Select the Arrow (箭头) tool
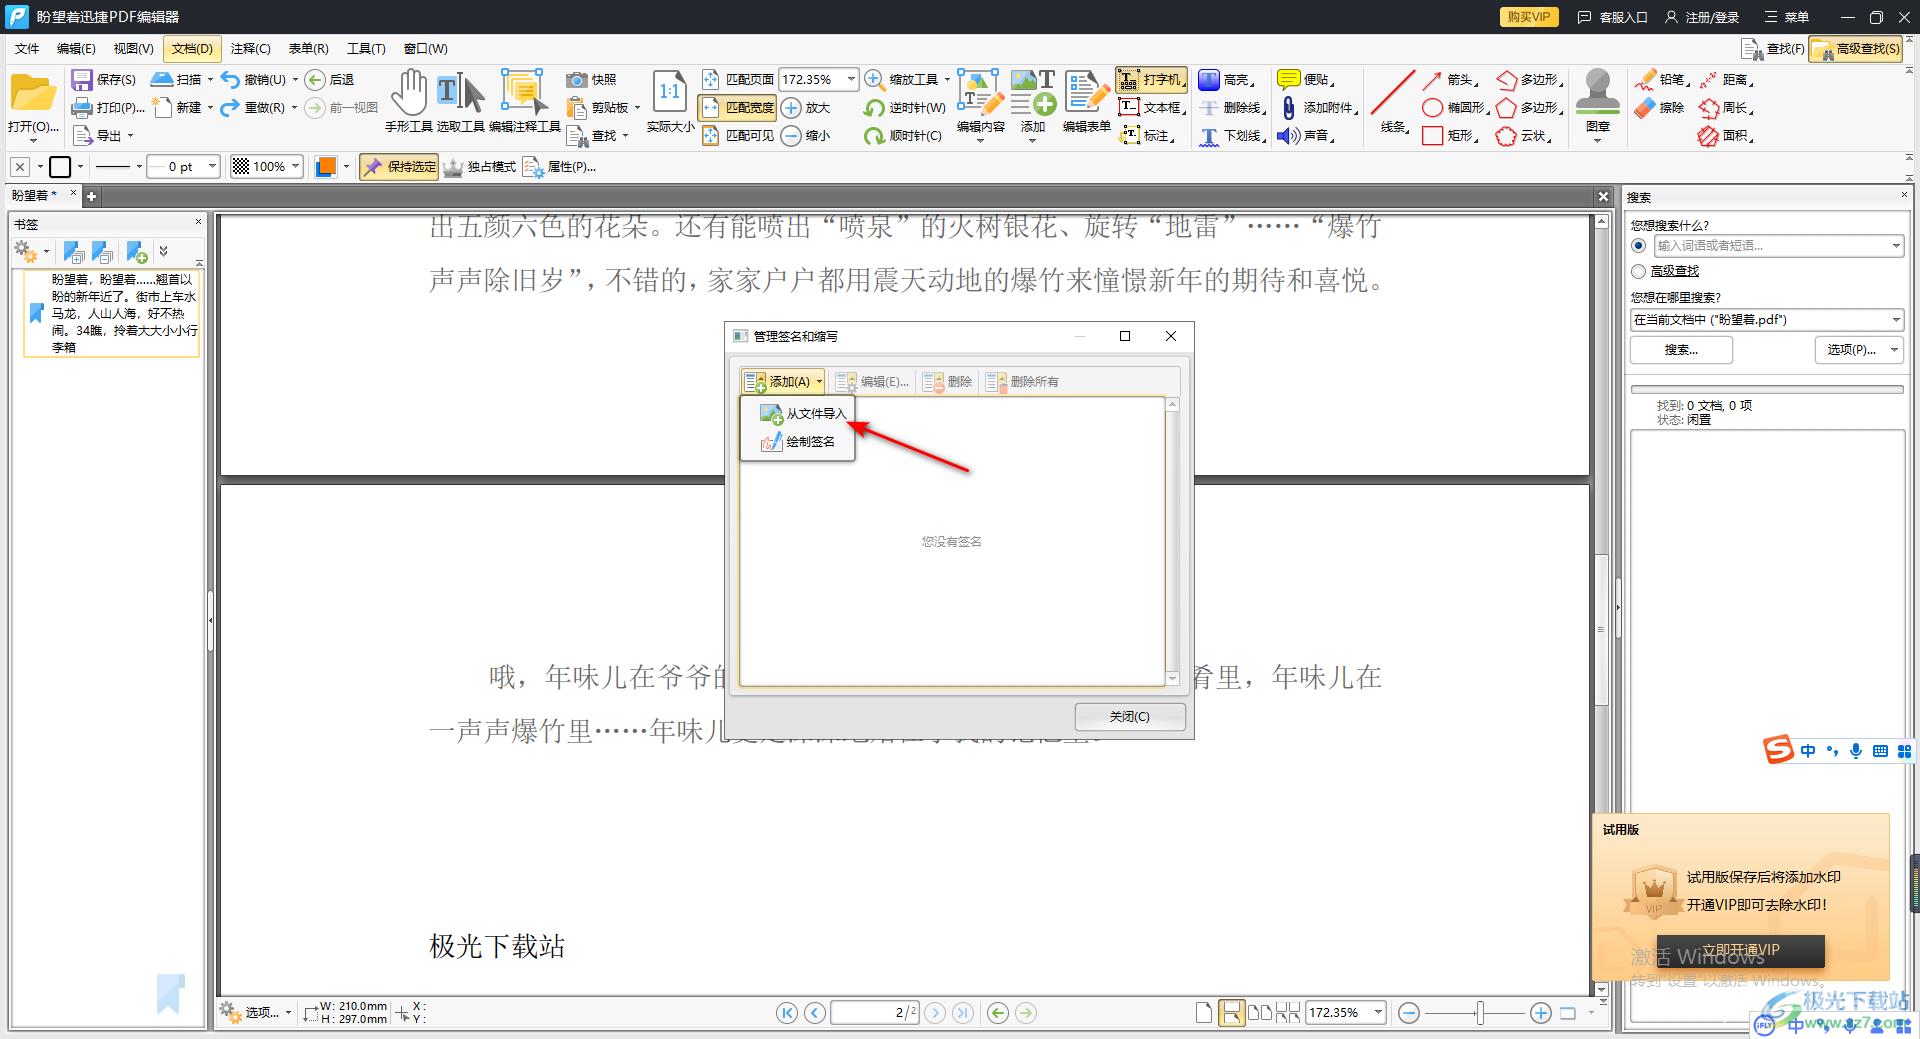Viewport: 1920px width, 1039px height. click(1449, 80)
